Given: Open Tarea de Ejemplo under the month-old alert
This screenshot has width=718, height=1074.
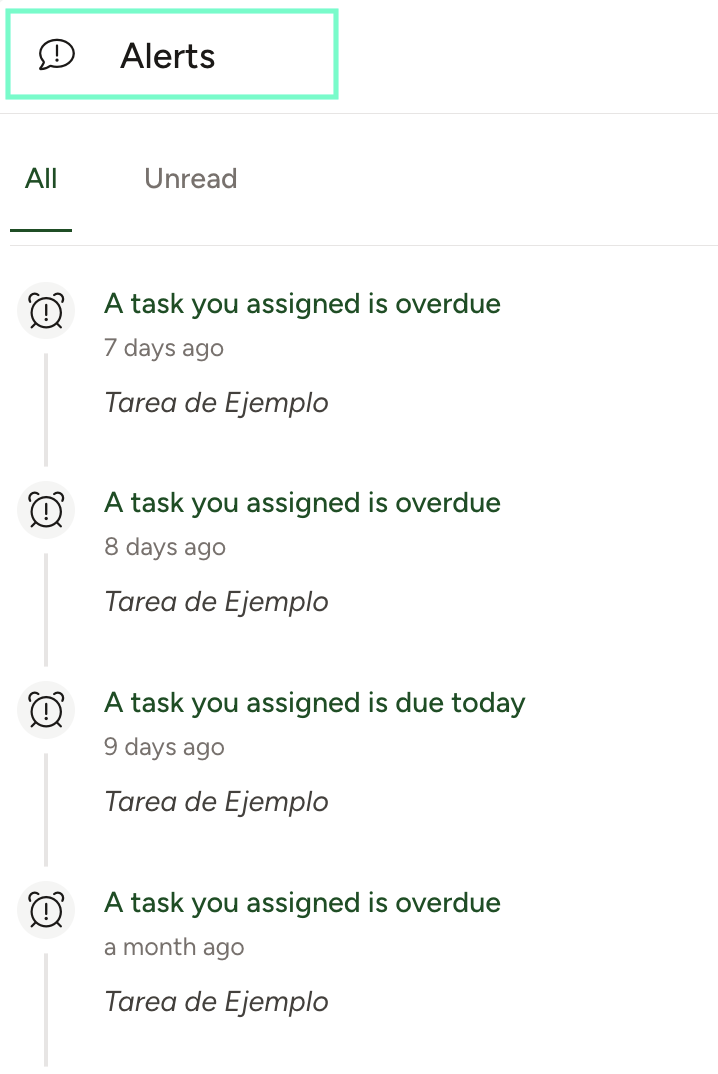Looking at the screenshot, I should [216, 1002].
